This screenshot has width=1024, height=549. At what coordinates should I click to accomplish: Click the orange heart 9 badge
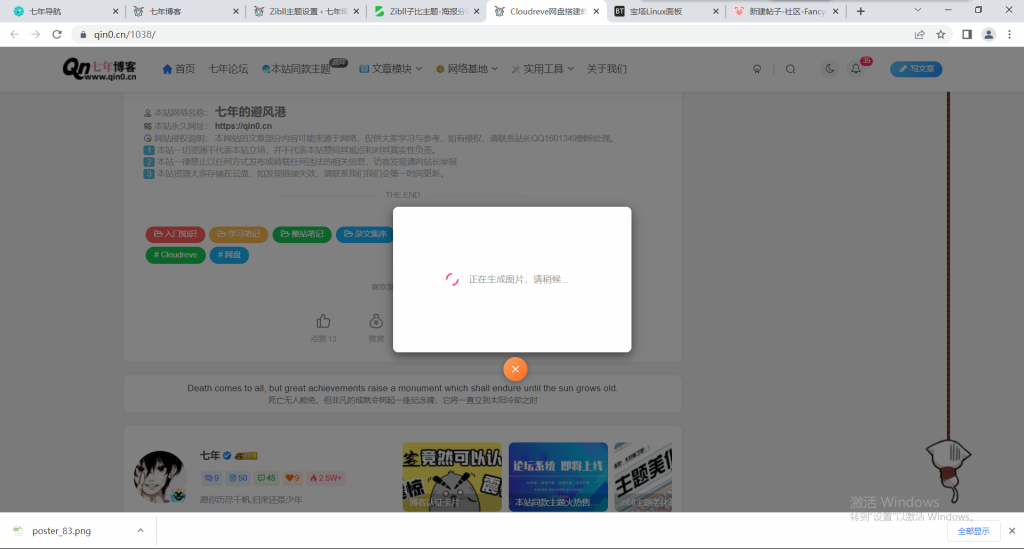293,478
